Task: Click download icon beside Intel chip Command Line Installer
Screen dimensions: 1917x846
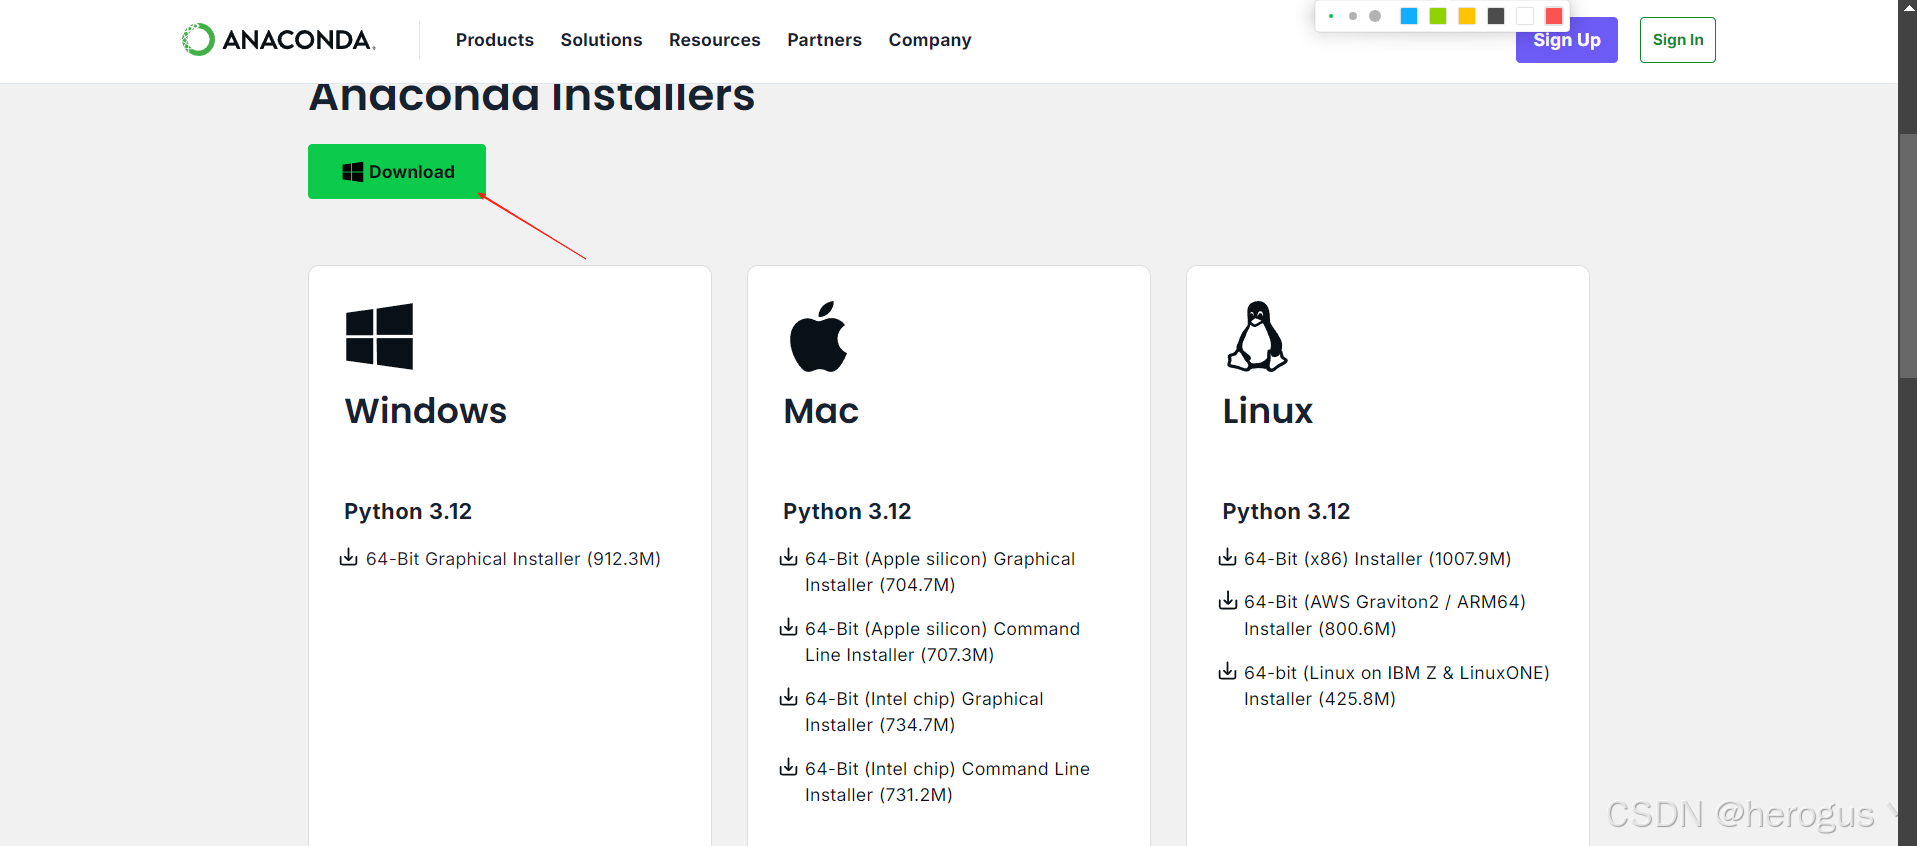Action: (x=788, y=767)
